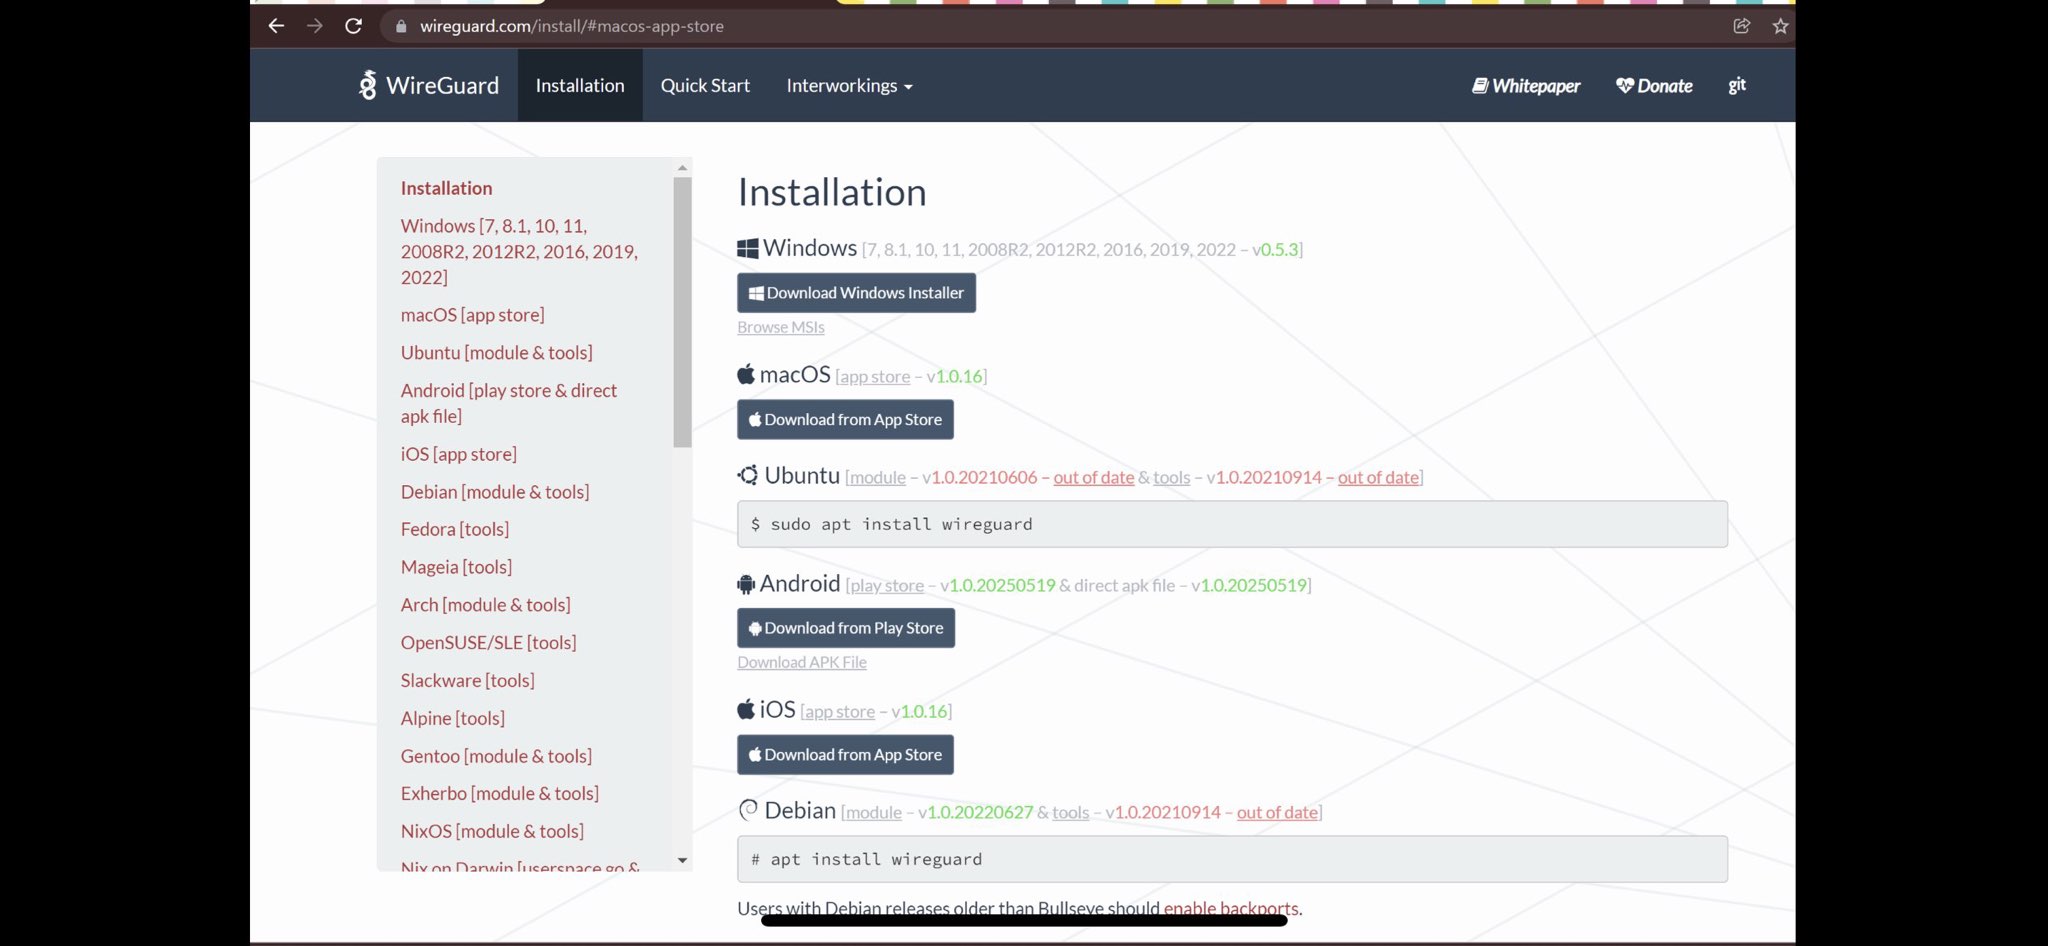Click Apple icon in macOS heading

pos(746,375)
